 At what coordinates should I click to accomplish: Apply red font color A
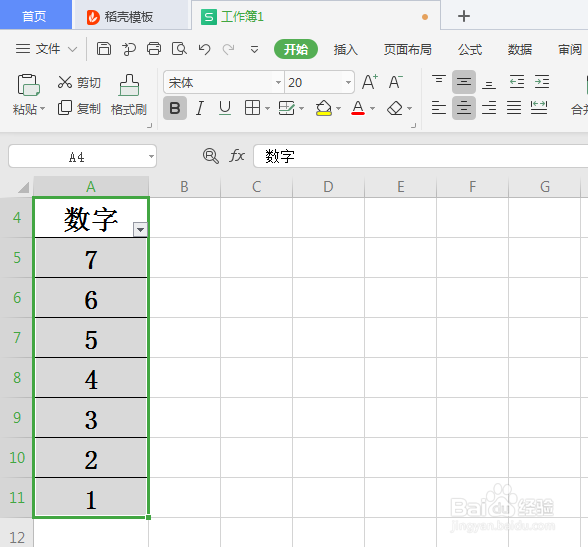358,108
